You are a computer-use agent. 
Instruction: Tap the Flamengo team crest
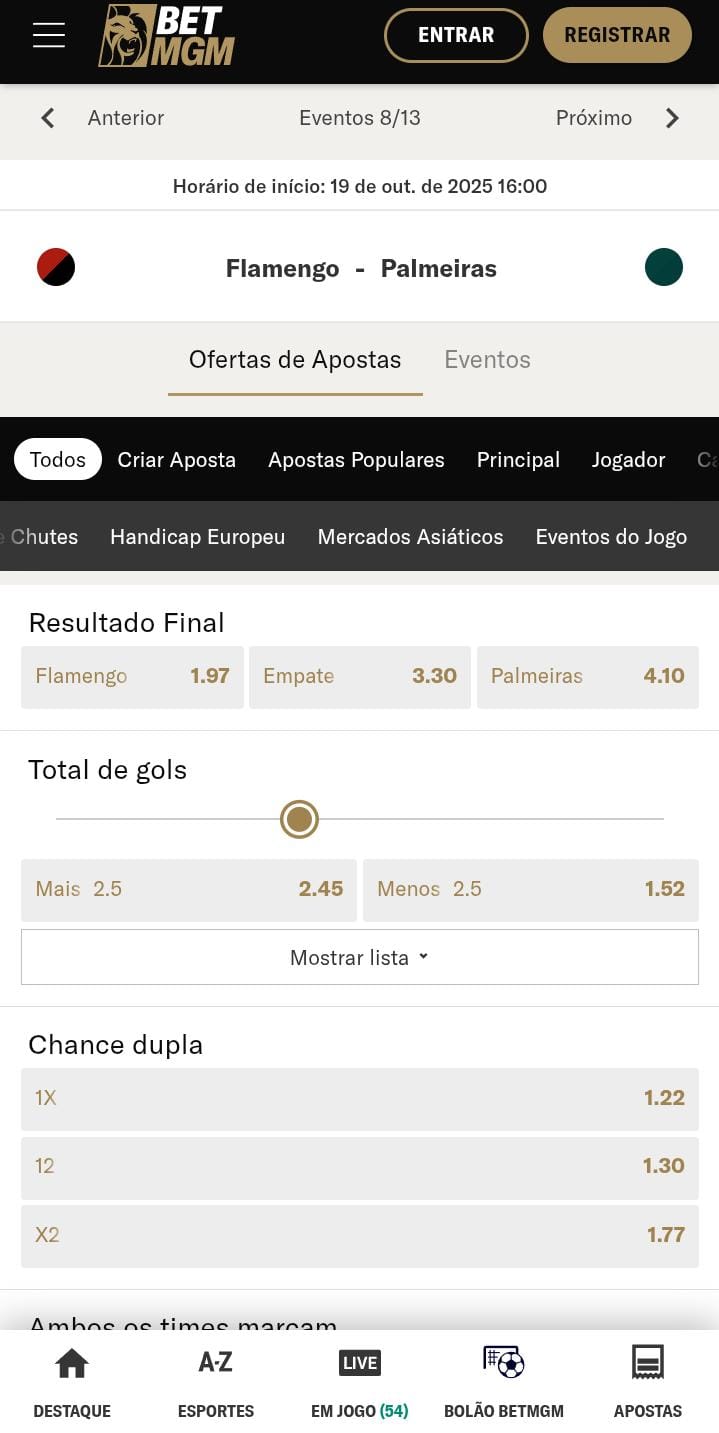(x=56, y=267)
